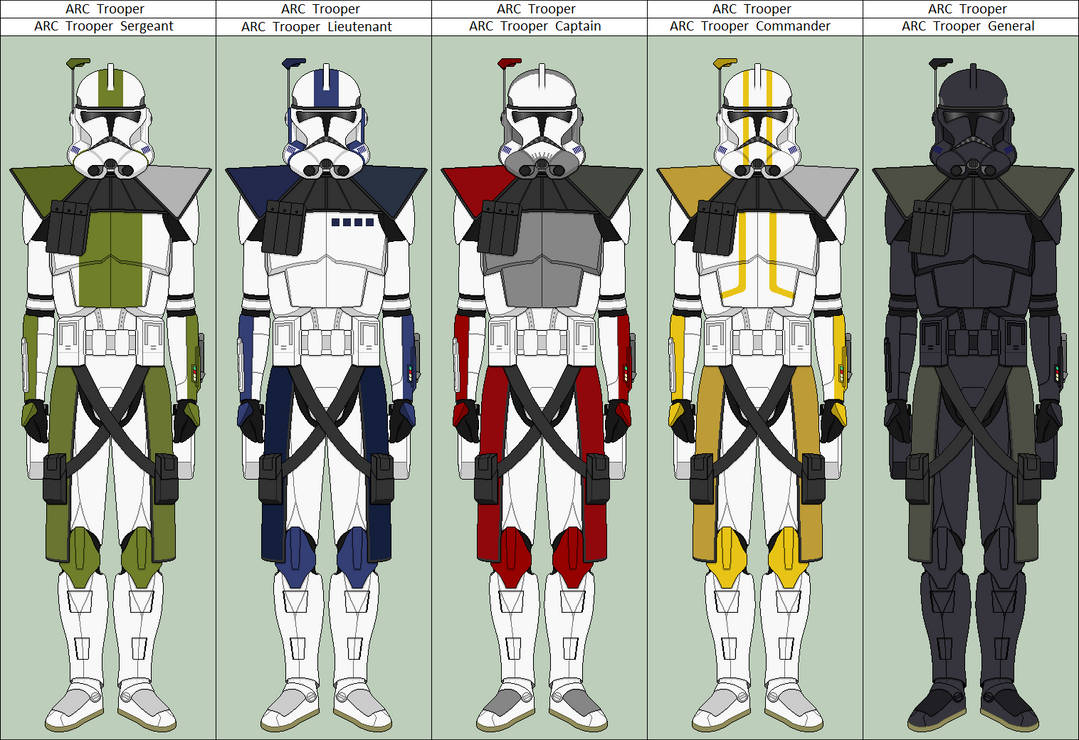
Task: Select the green-striped Sergeant helmet
Action: pyautogui.click(x=110, y=122)
